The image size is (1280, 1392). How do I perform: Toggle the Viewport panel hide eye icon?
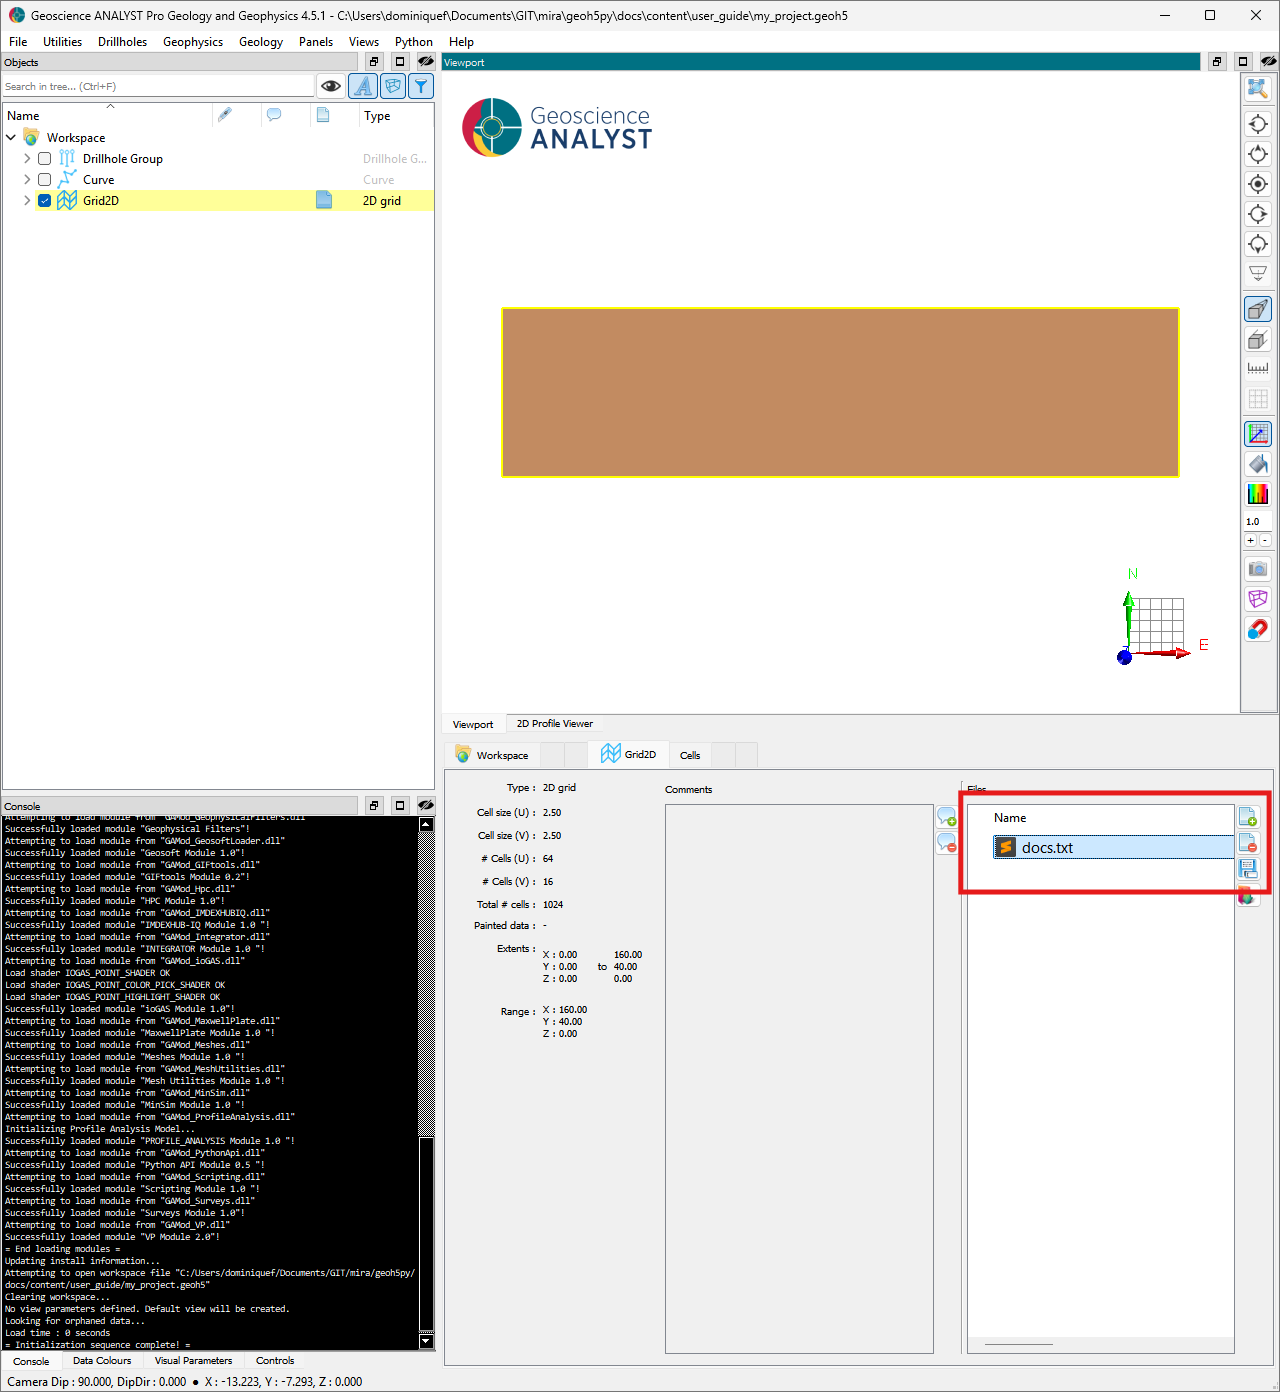point(1269,62)
